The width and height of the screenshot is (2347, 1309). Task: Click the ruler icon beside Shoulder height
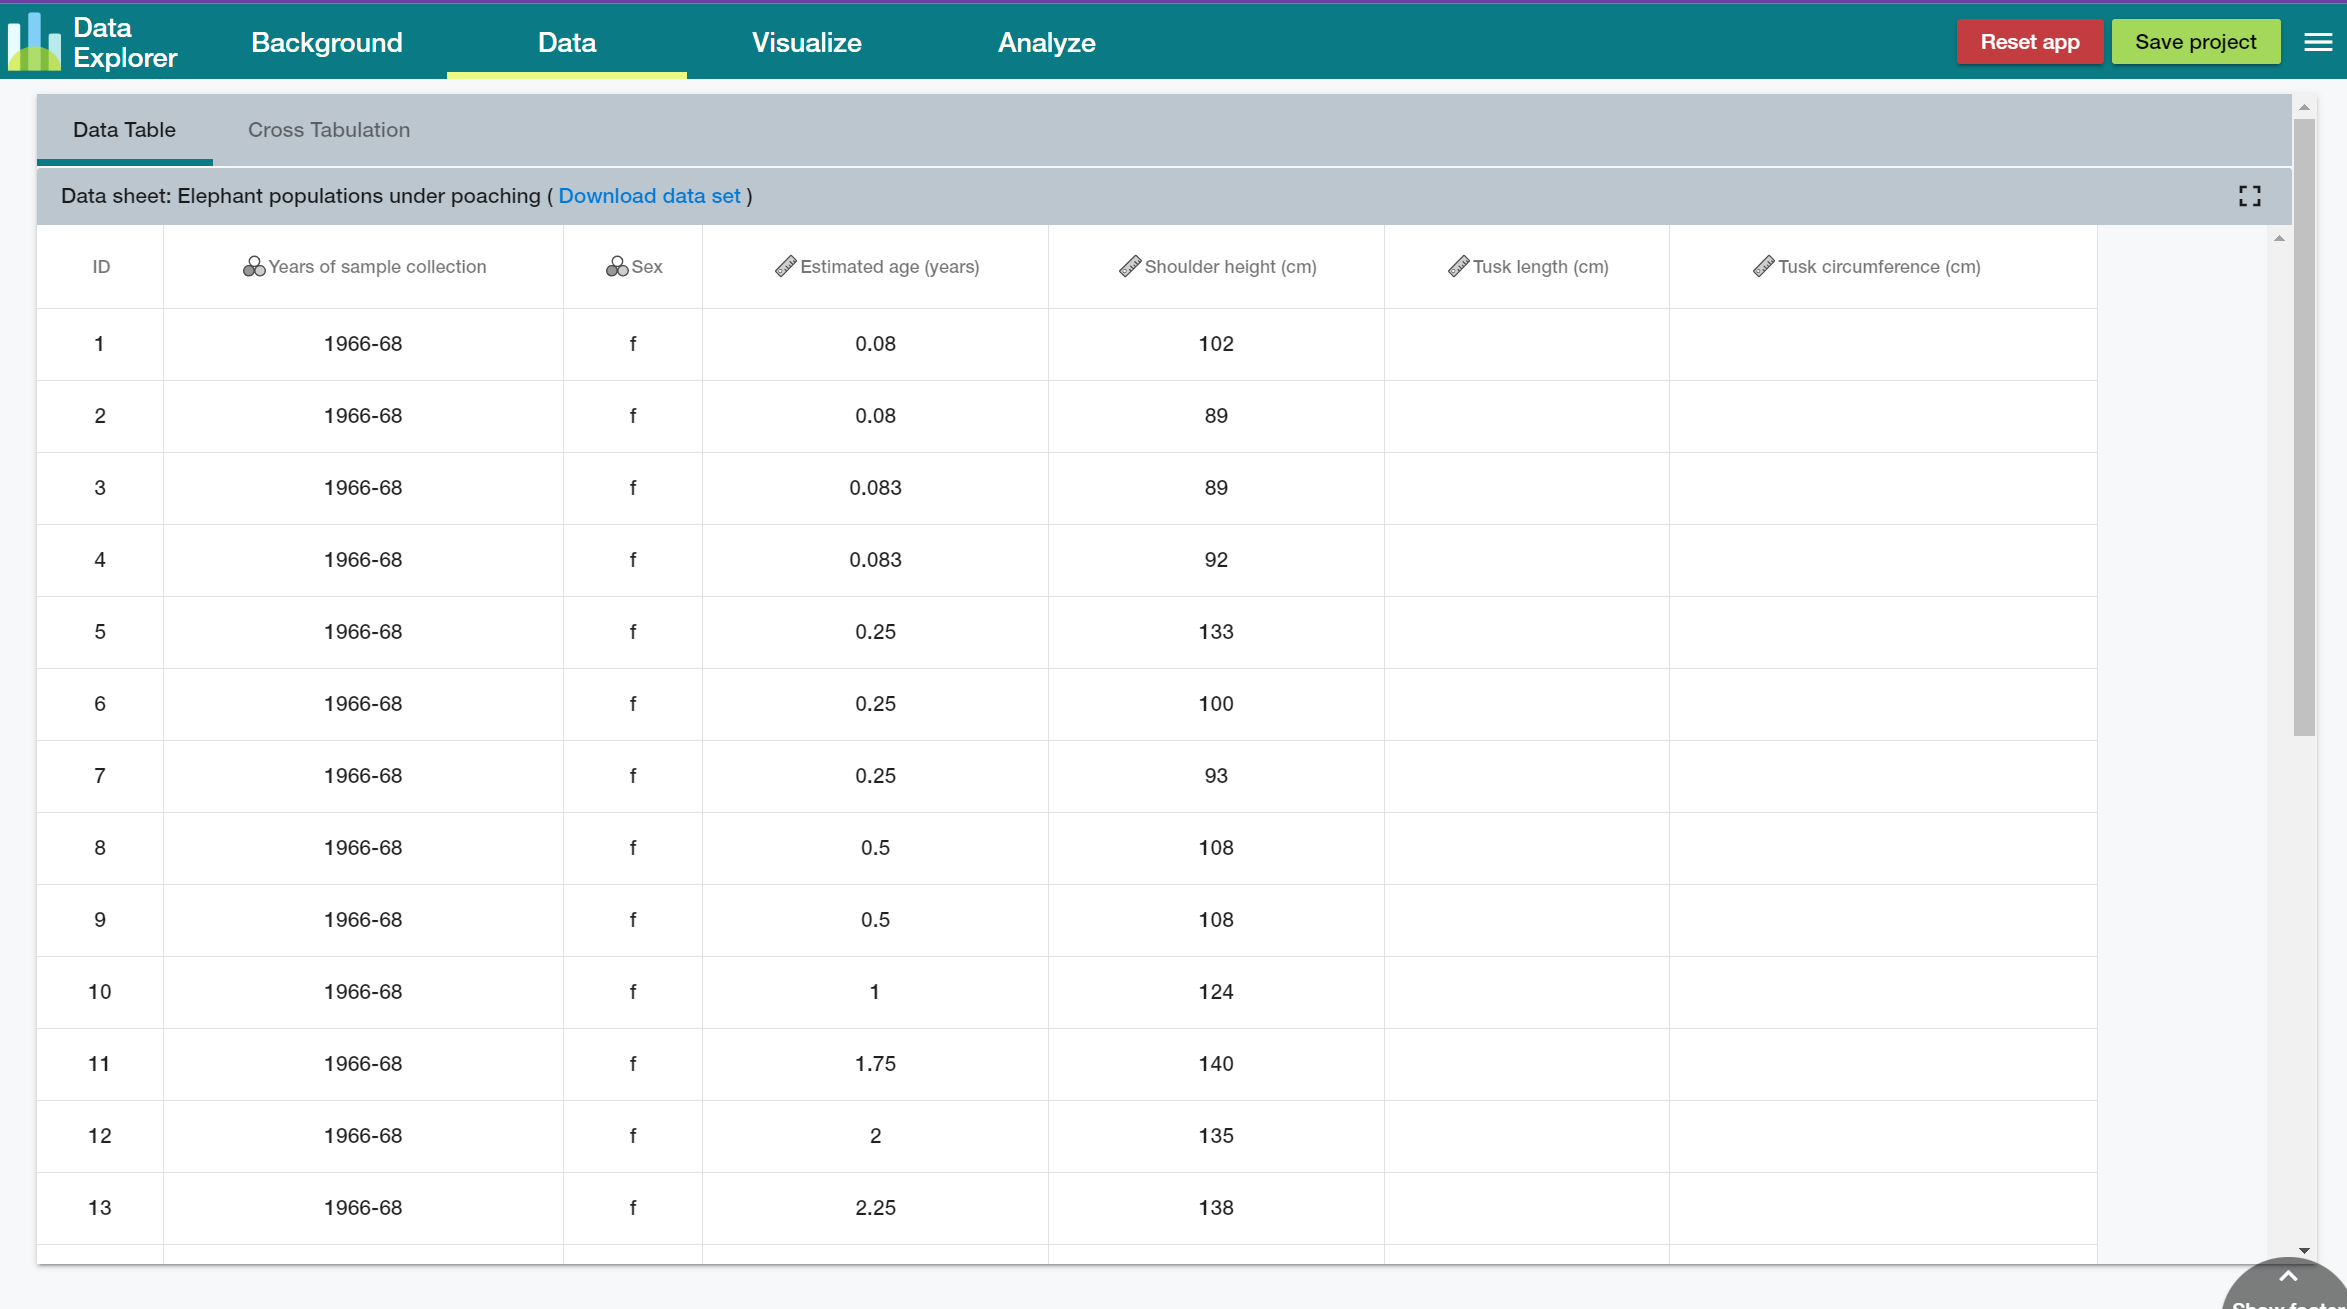pos(1130,266)
